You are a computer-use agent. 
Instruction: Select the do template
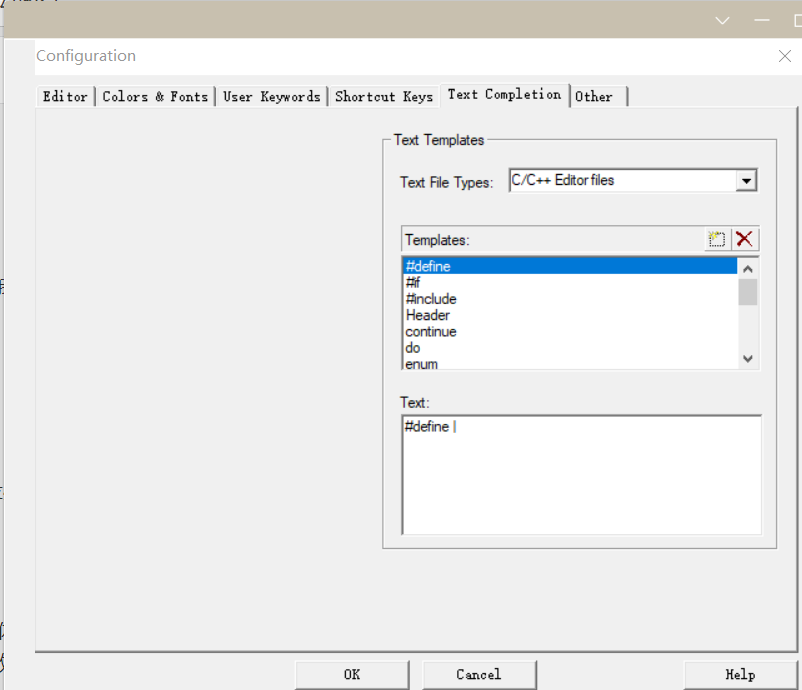(570, 348)
